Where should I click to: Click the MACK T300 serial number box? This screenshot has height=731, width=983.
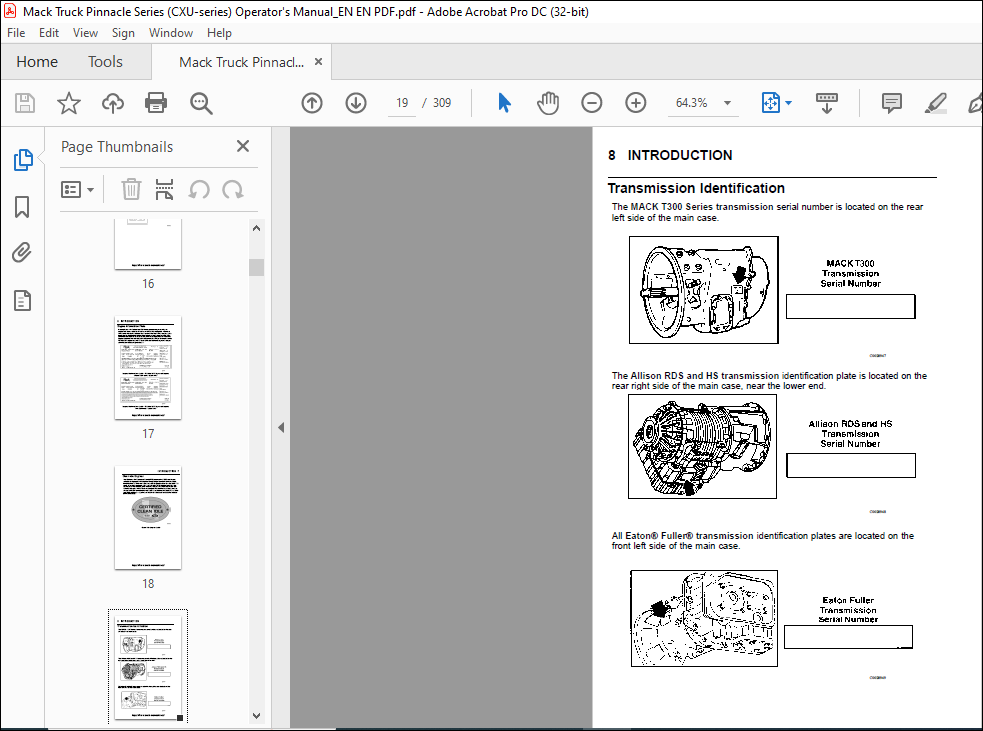[851, 307]
